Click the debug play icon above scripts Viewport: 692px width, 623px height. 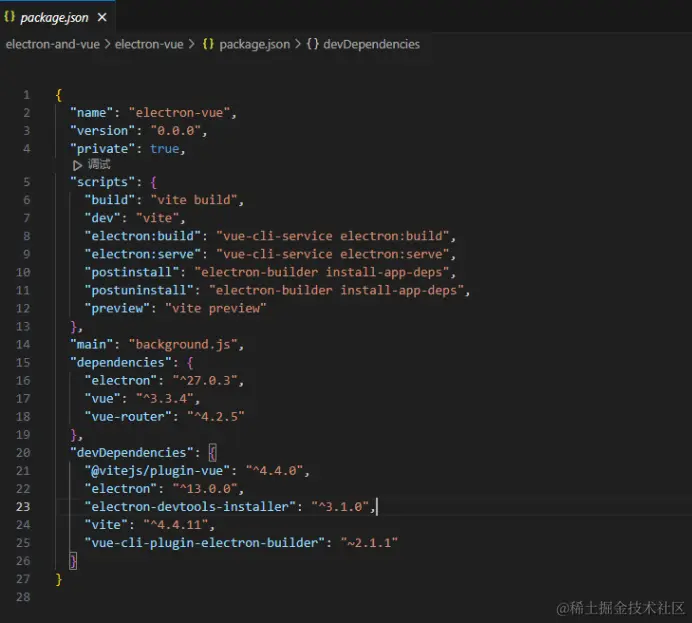[77, 165]
